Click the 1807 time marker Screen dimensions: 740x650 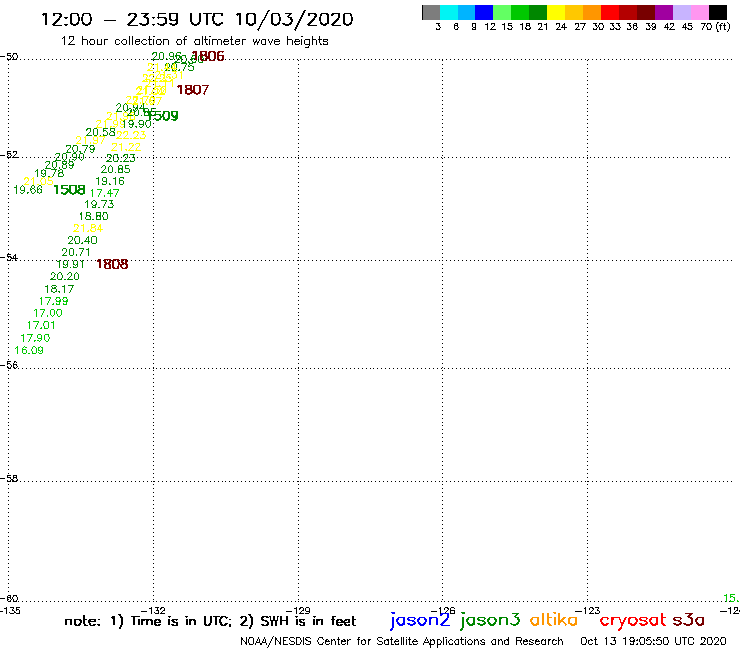click(193, 90)
